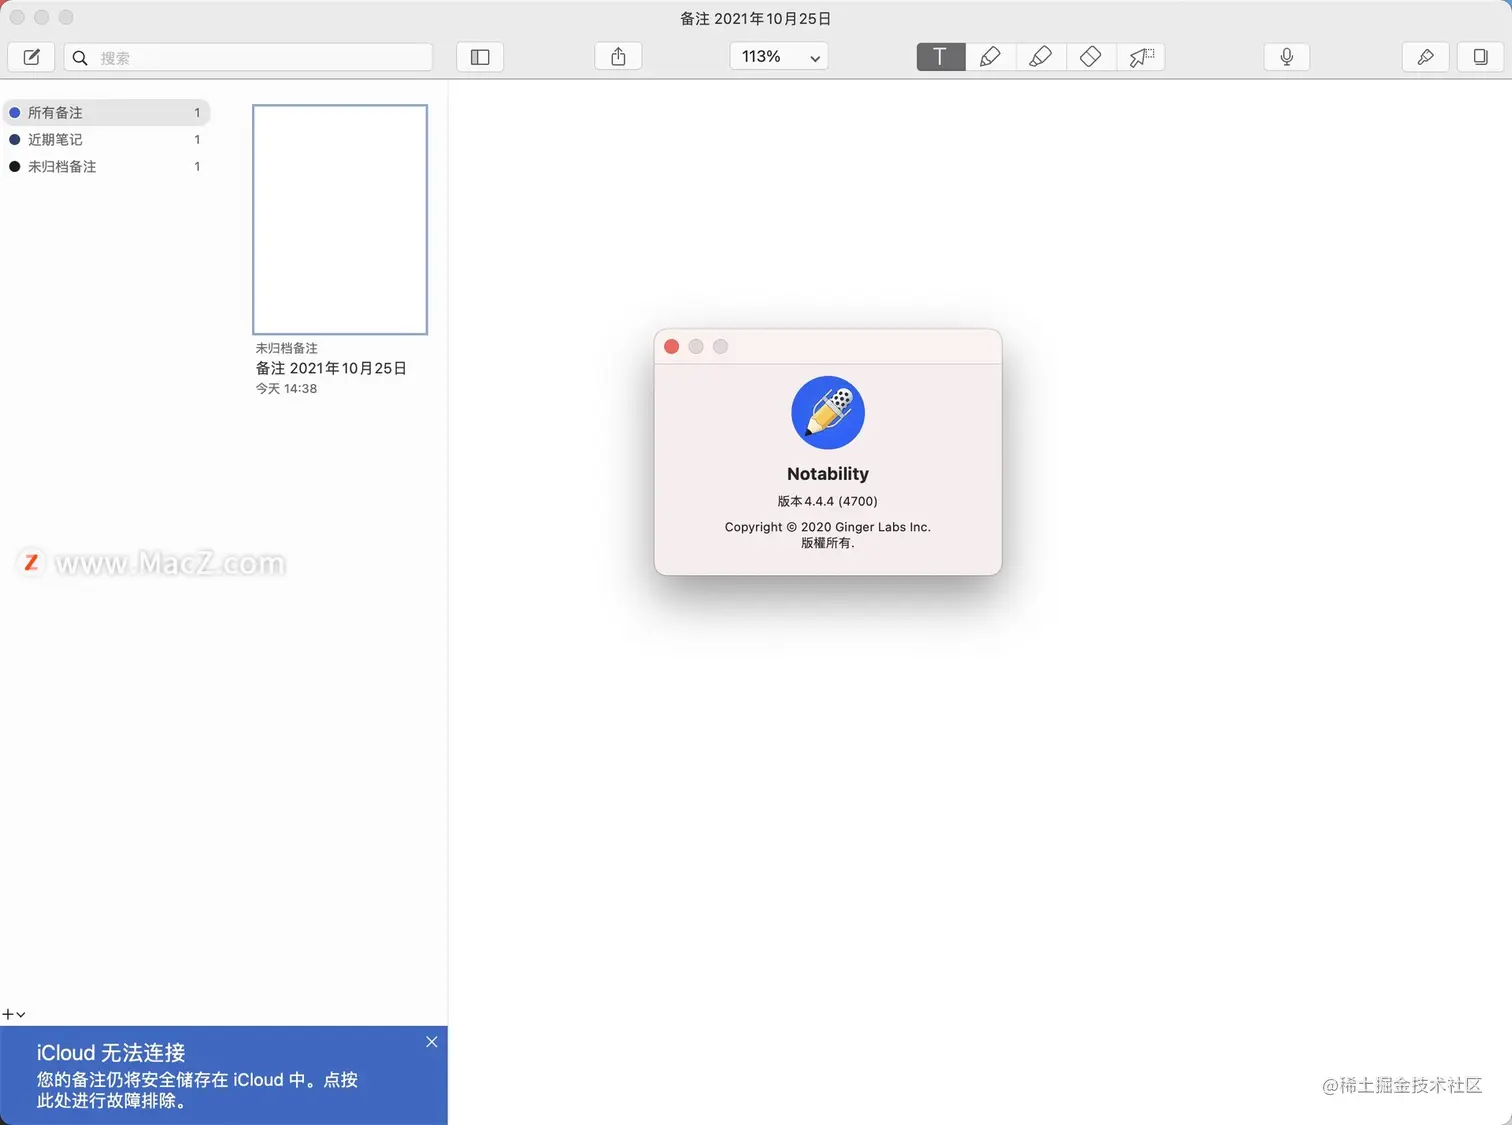Open the pen style settings icon

click(x=1426, y=57)
